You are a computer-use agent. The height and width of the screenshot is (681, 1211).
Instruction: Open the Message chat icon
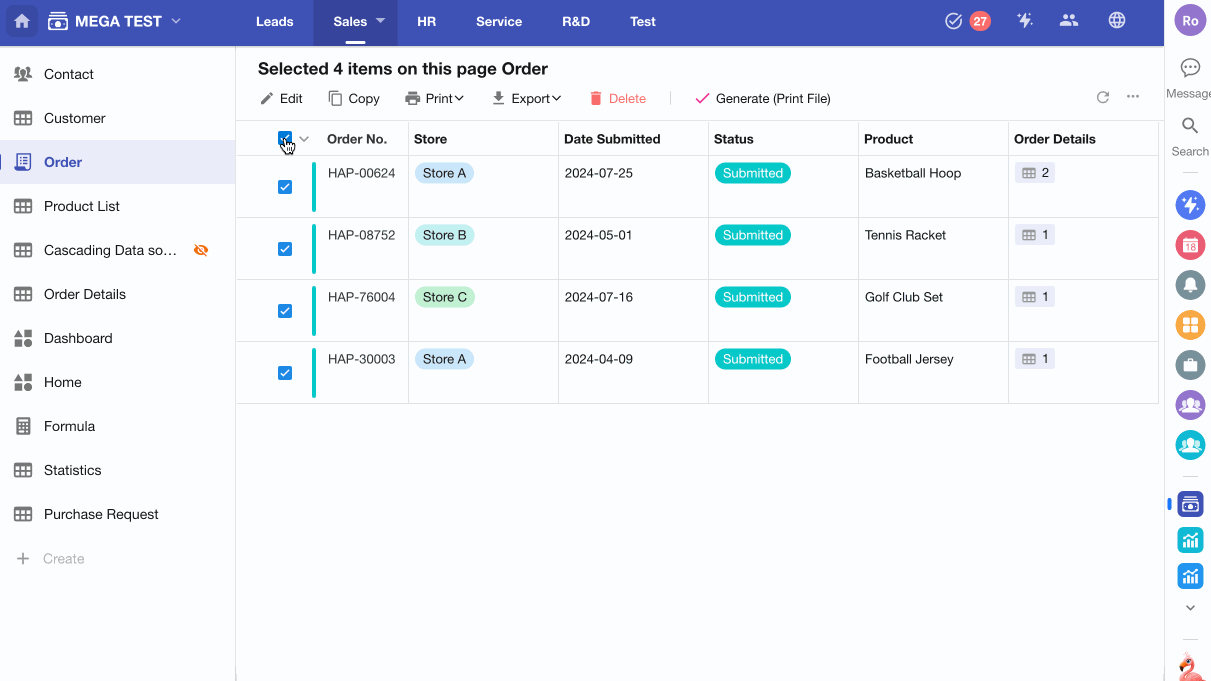pos(1190,68)
